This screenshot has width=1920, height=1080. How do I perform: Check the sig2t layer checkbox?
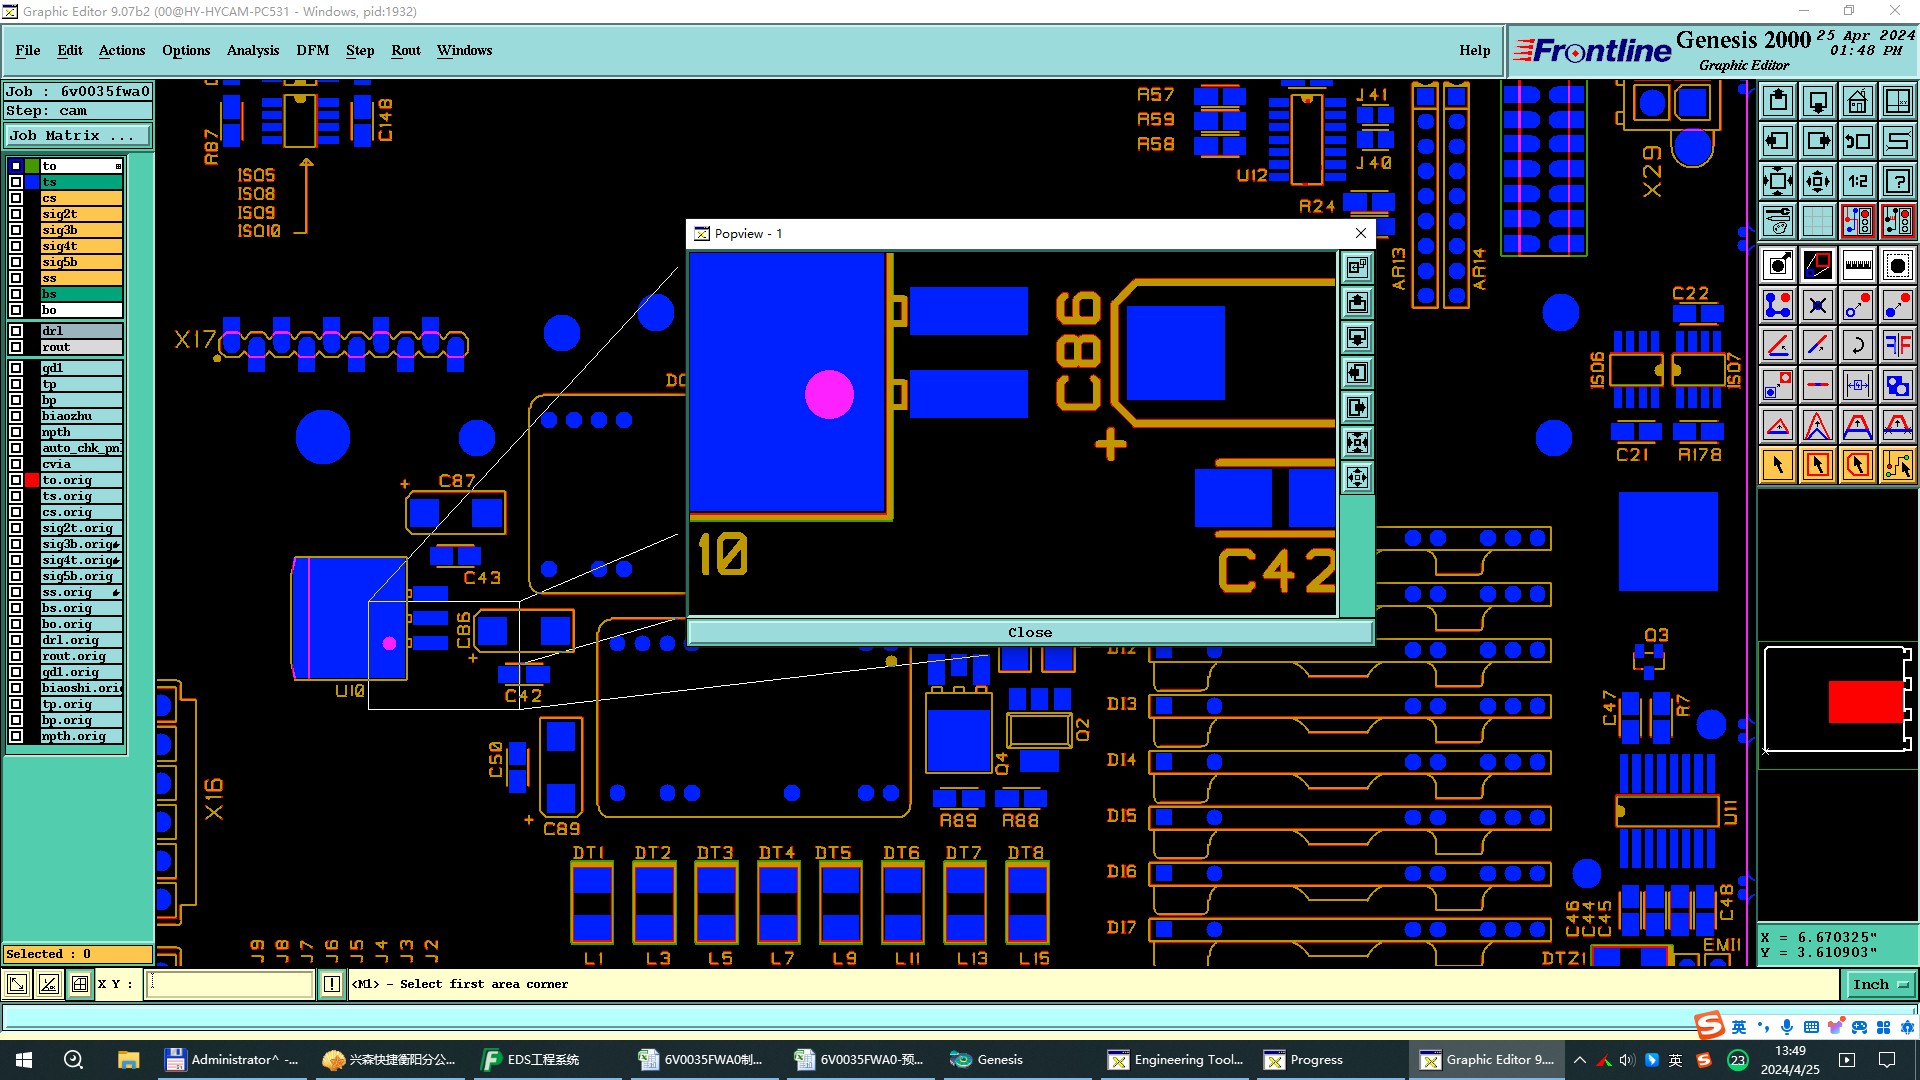click(16, 214)
